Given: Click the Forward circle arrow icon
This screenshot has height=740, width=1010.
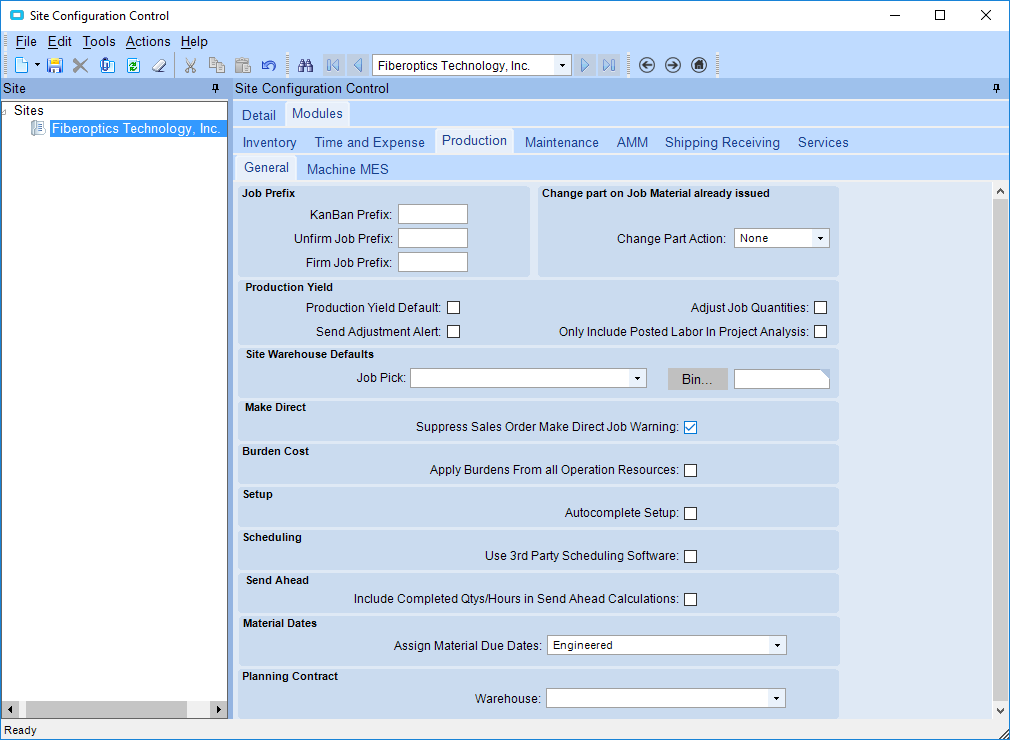Looking at the screenshot, I should (x=672, y=65).
